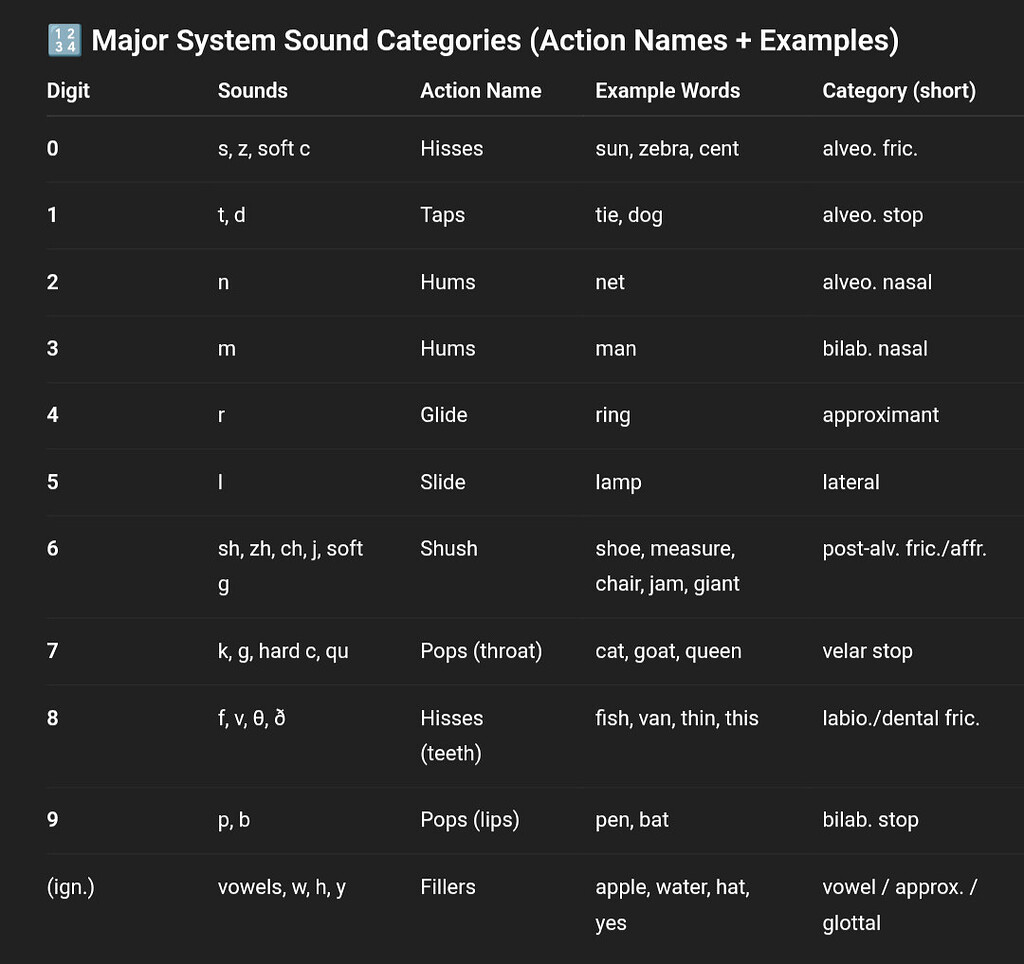Click the "f, v, θ, ð" sounds cell
1024x964 pixels.
click(x=251, y=718)
